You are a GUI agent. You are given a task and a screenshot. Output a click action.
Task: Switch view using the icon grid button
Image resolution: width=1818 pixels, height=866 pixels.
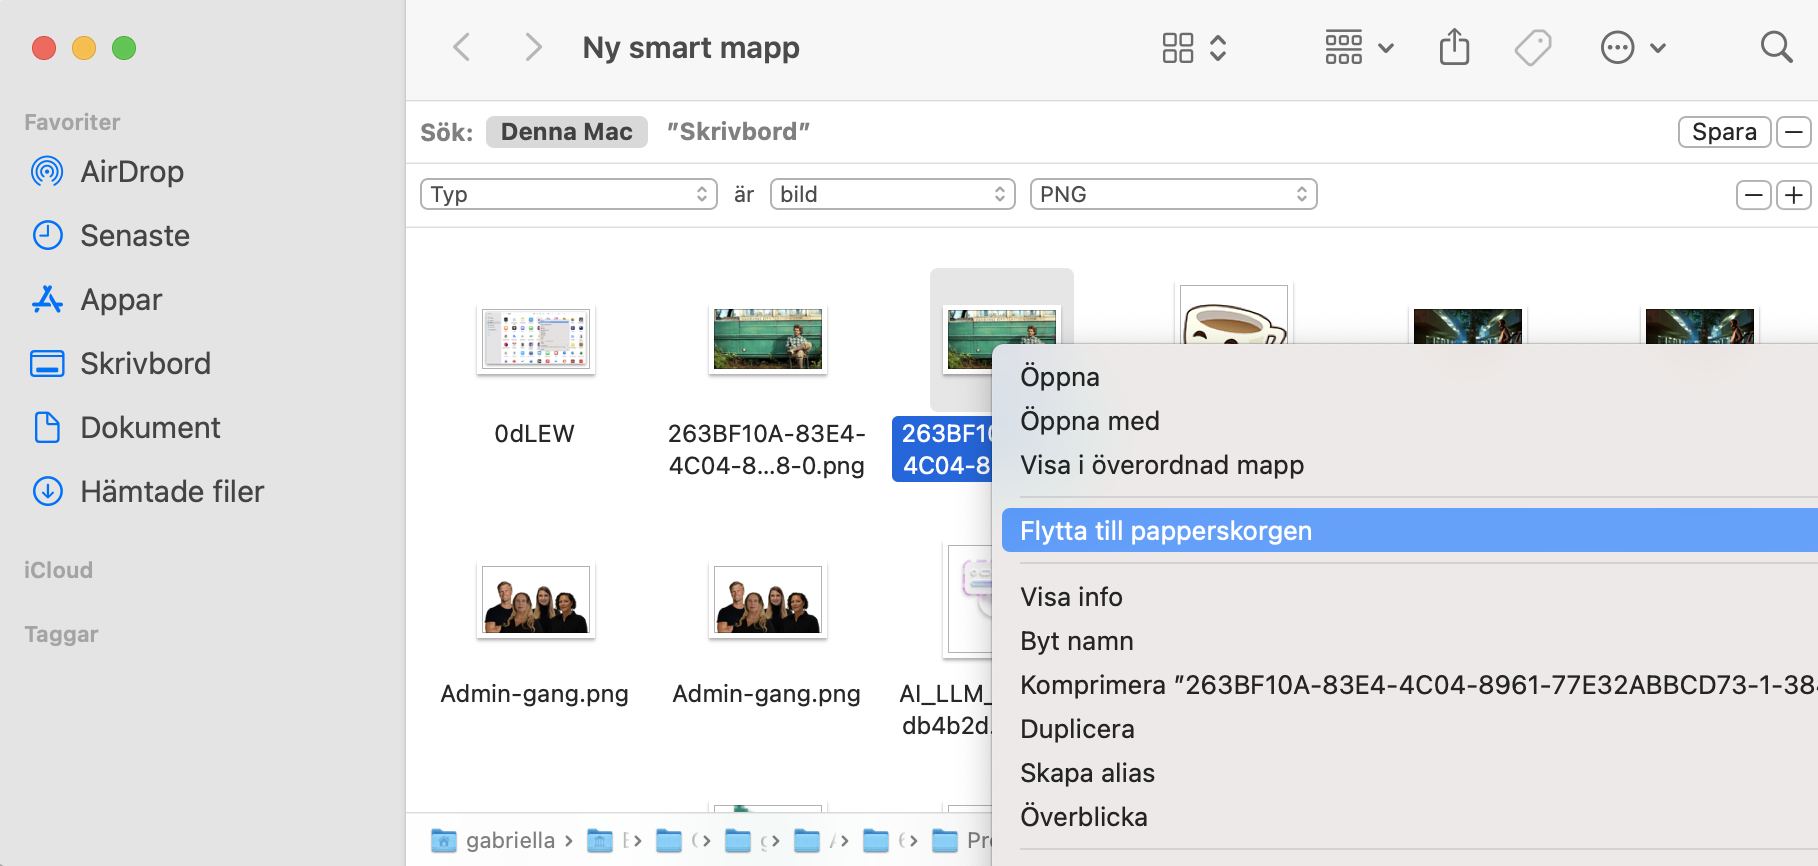[x=1194, y=47]
